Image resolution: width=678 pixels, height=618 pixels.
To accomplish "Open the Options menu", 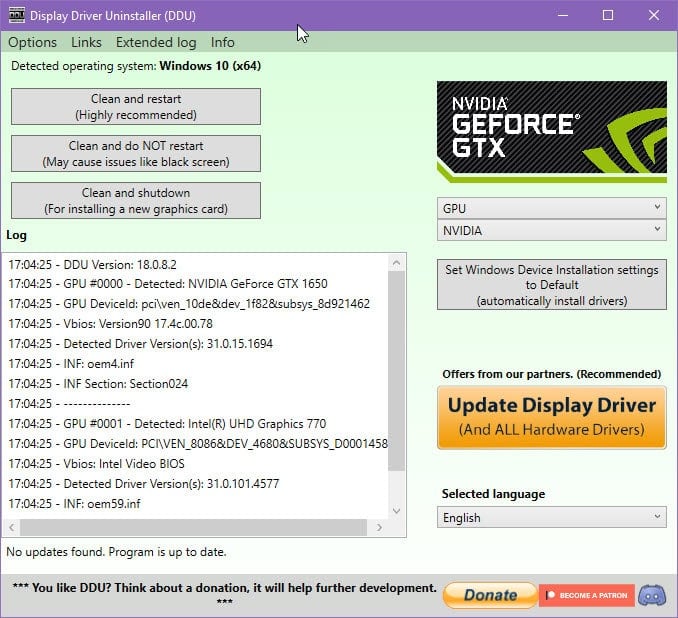I will pyautogui.click(x=32, y=42).
